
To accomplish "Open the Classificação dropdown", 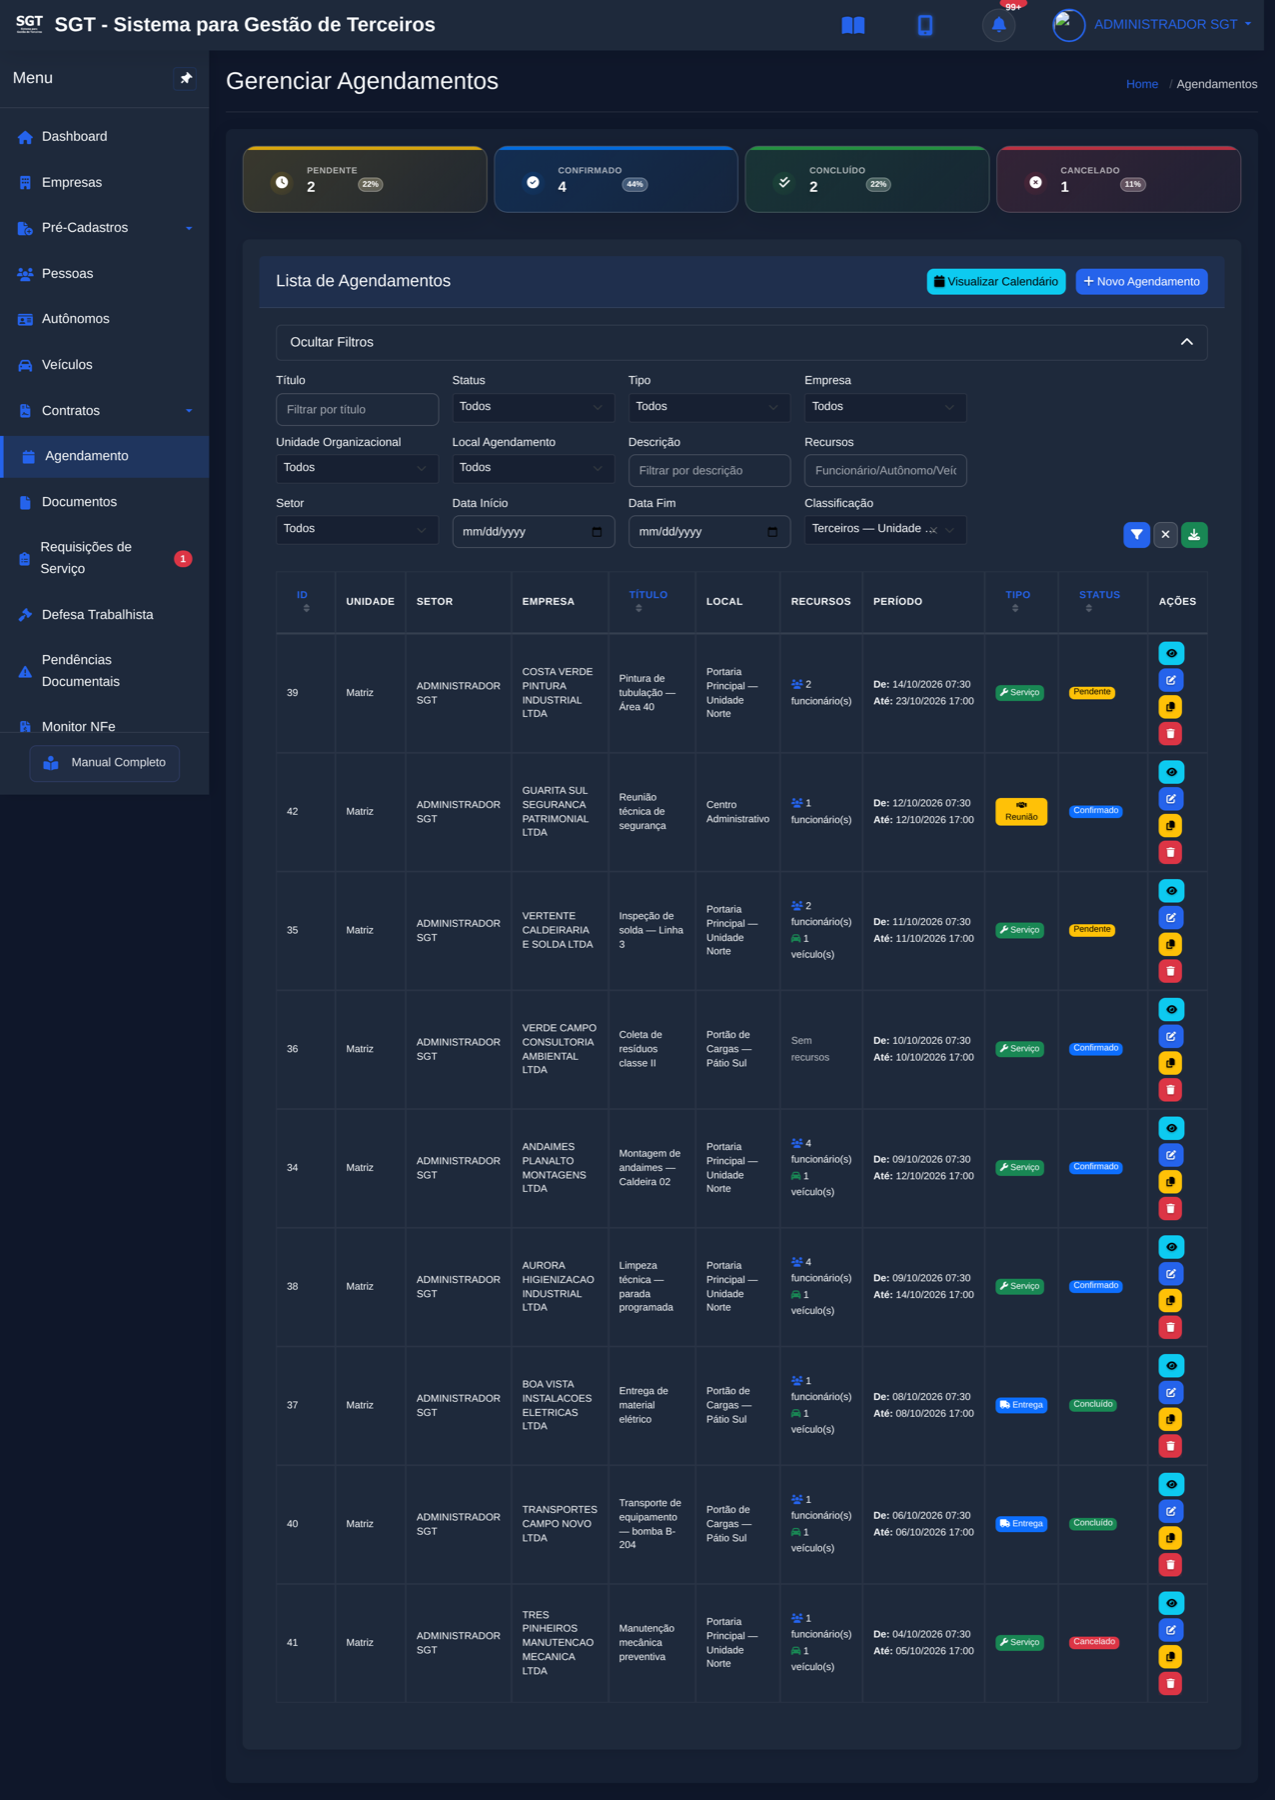I will (x=885, y=529).
